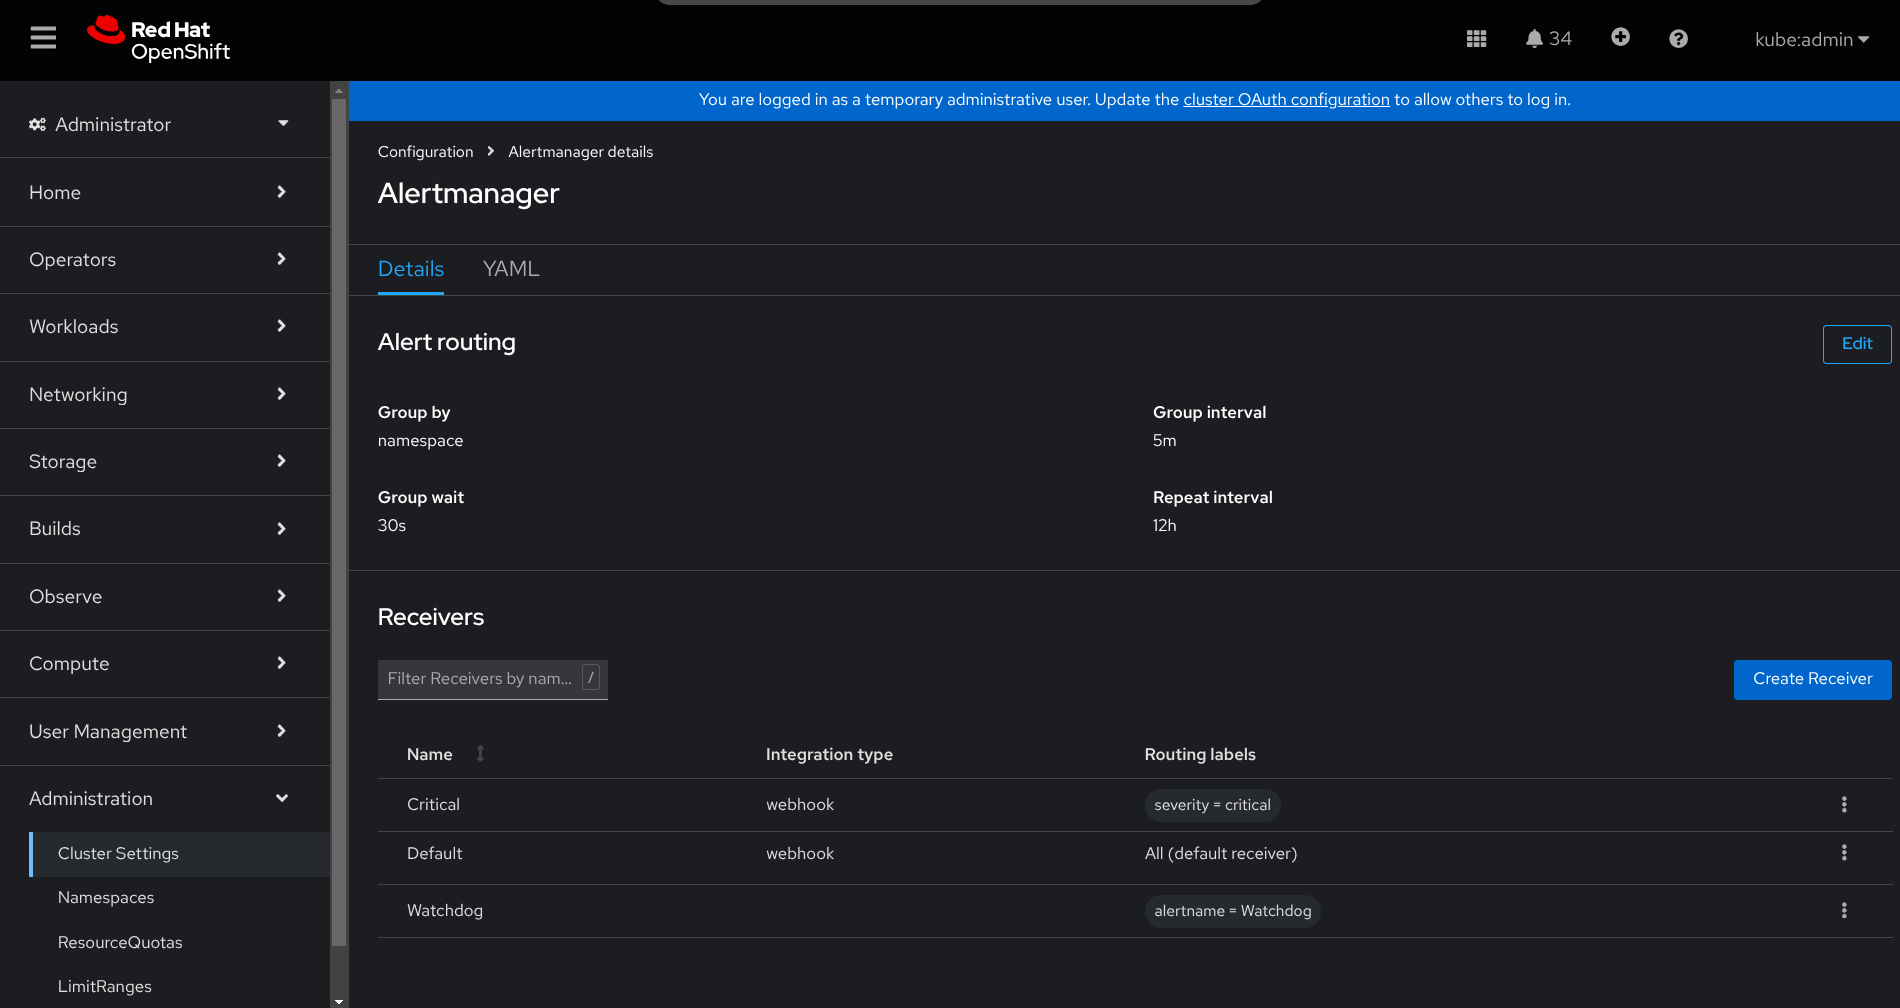
Task: Open the kube:admin user dropdown
Action: (1811, 40)
